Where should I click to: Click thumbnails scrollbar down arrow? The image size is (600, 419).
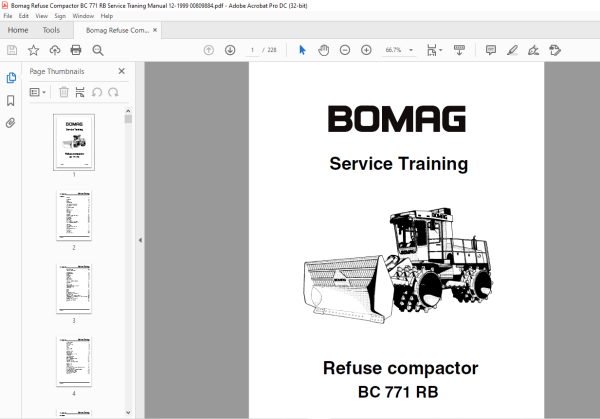(x=128, y=412)
